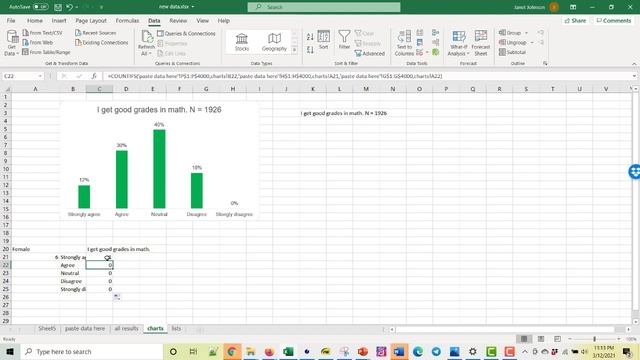Viewport: 640px width, 360px height.
Task: Switch to Page Layout view
Action: pos(541,339)
